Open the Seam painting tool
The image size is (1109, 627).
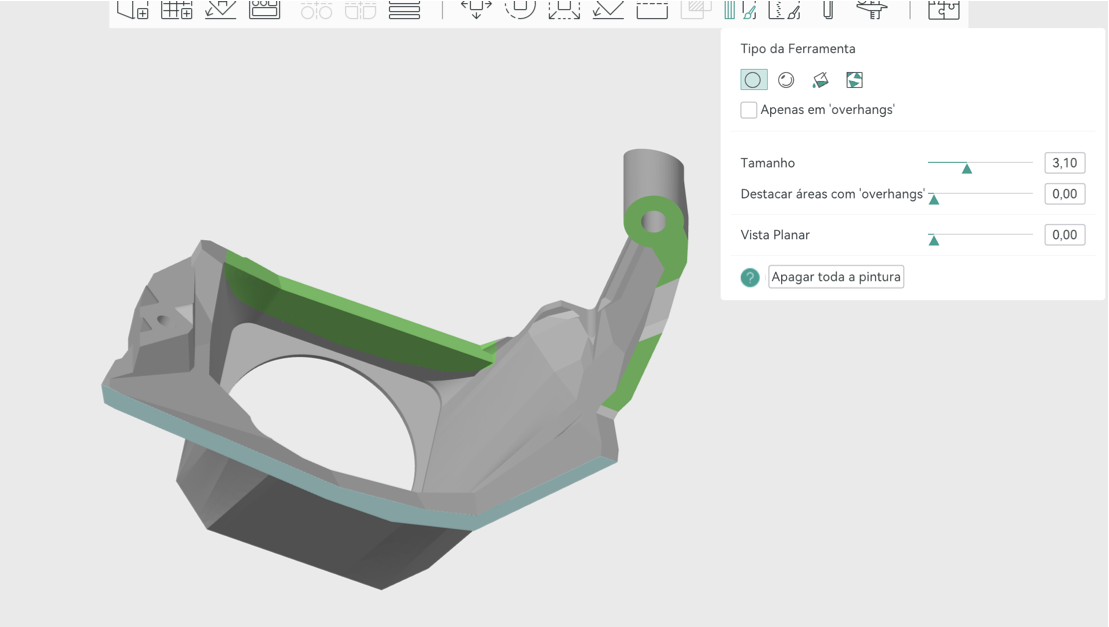click(x=784, y=10)
